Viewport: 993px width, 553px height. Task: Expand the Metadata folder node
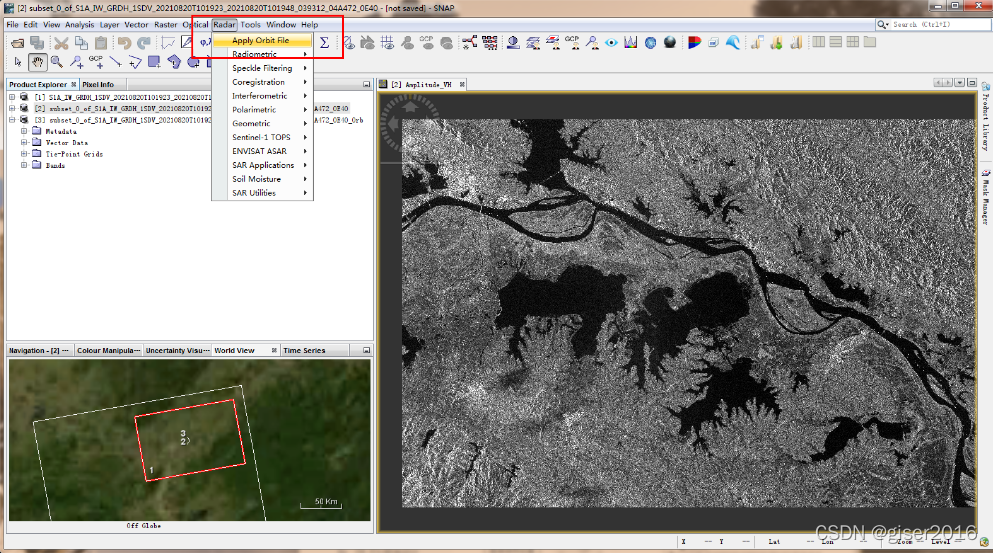pyautogui.click(x=23, y=131)
